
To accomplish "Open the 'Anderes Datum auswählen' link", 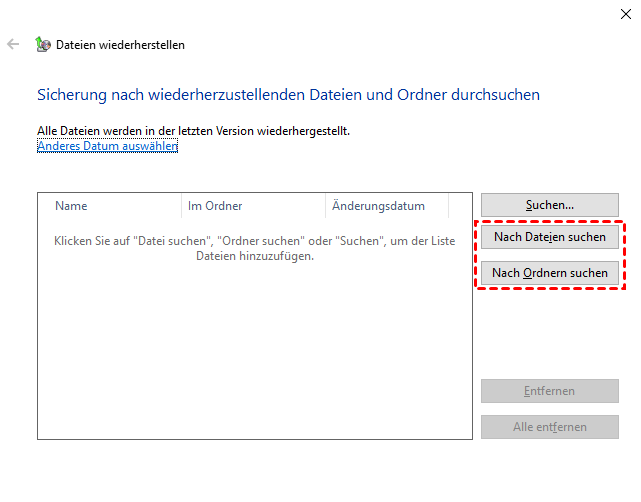I will click(107, 146).
